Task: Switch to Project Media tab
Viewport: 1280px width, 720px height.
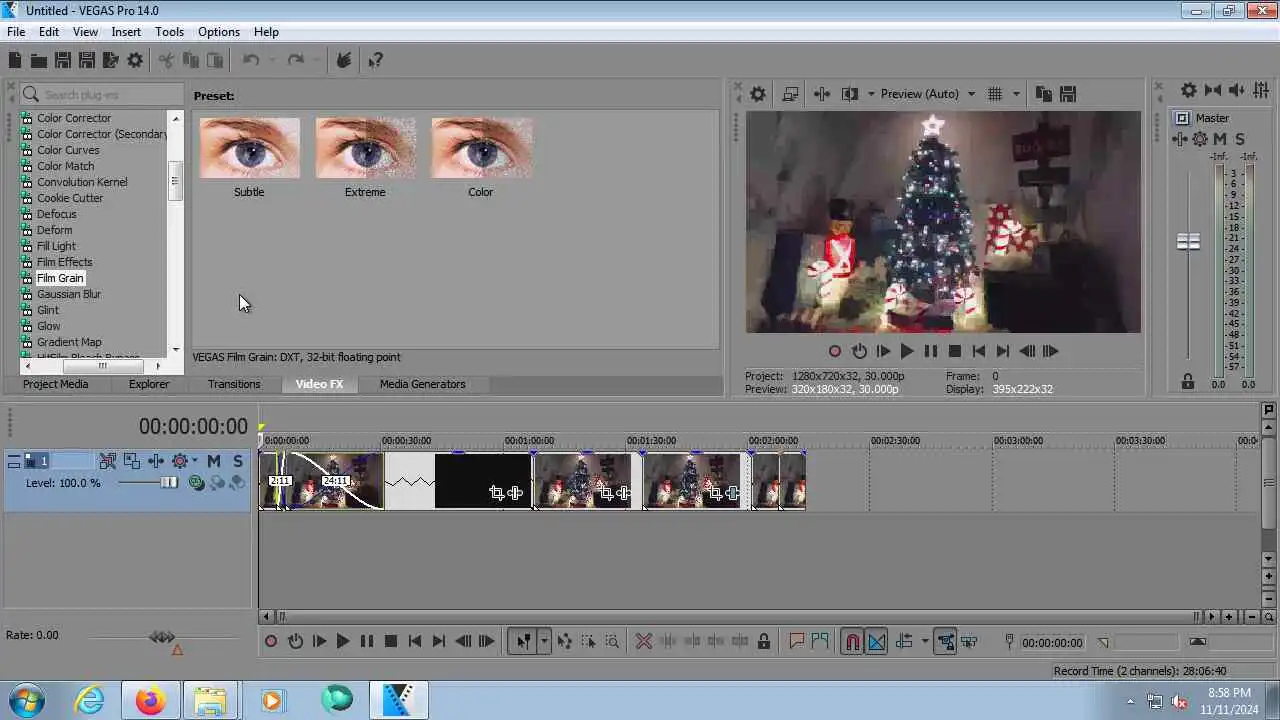Action: coord(55,384)
